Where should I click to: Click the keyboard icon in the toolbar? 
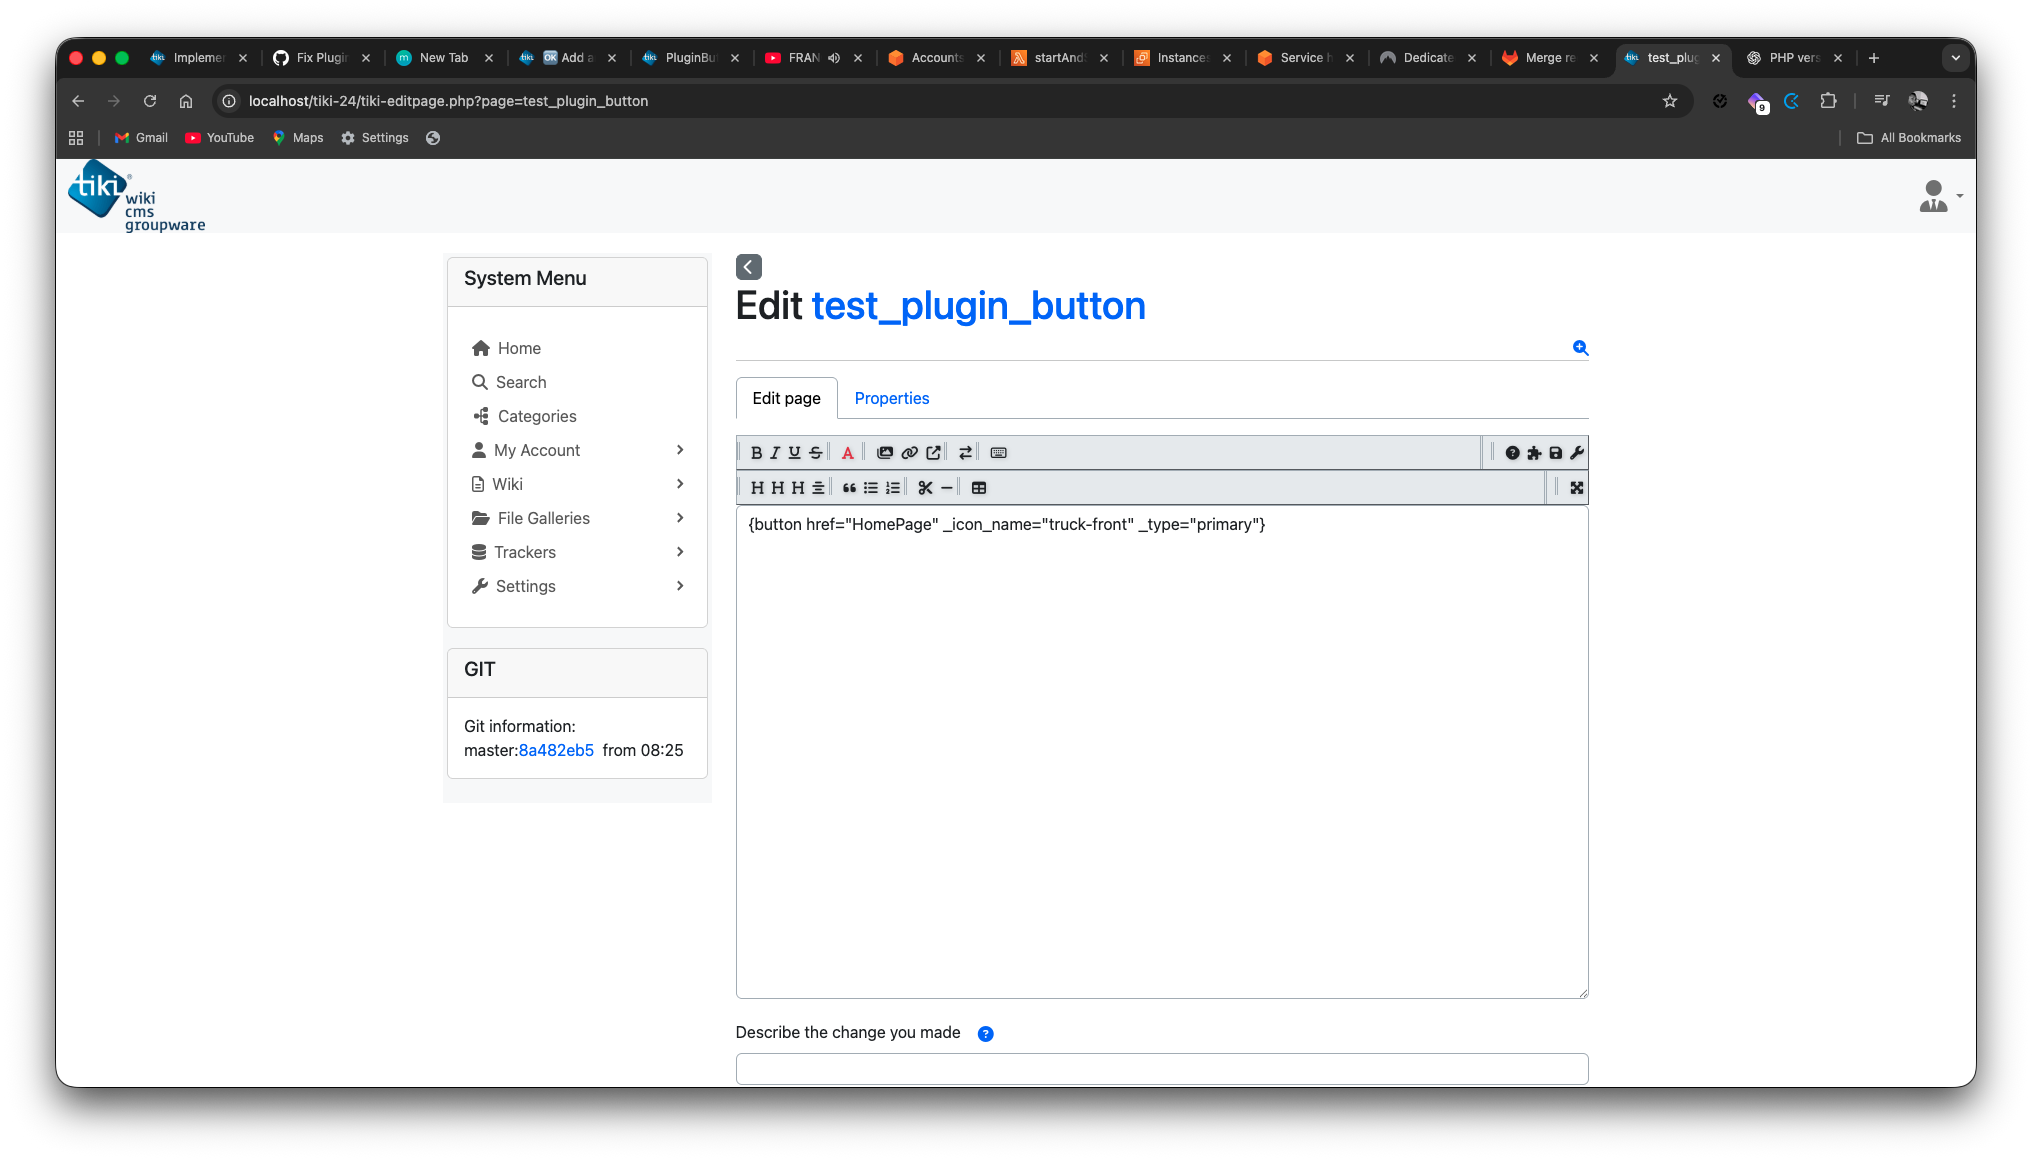pyautogui.click(x=998, y=453)
